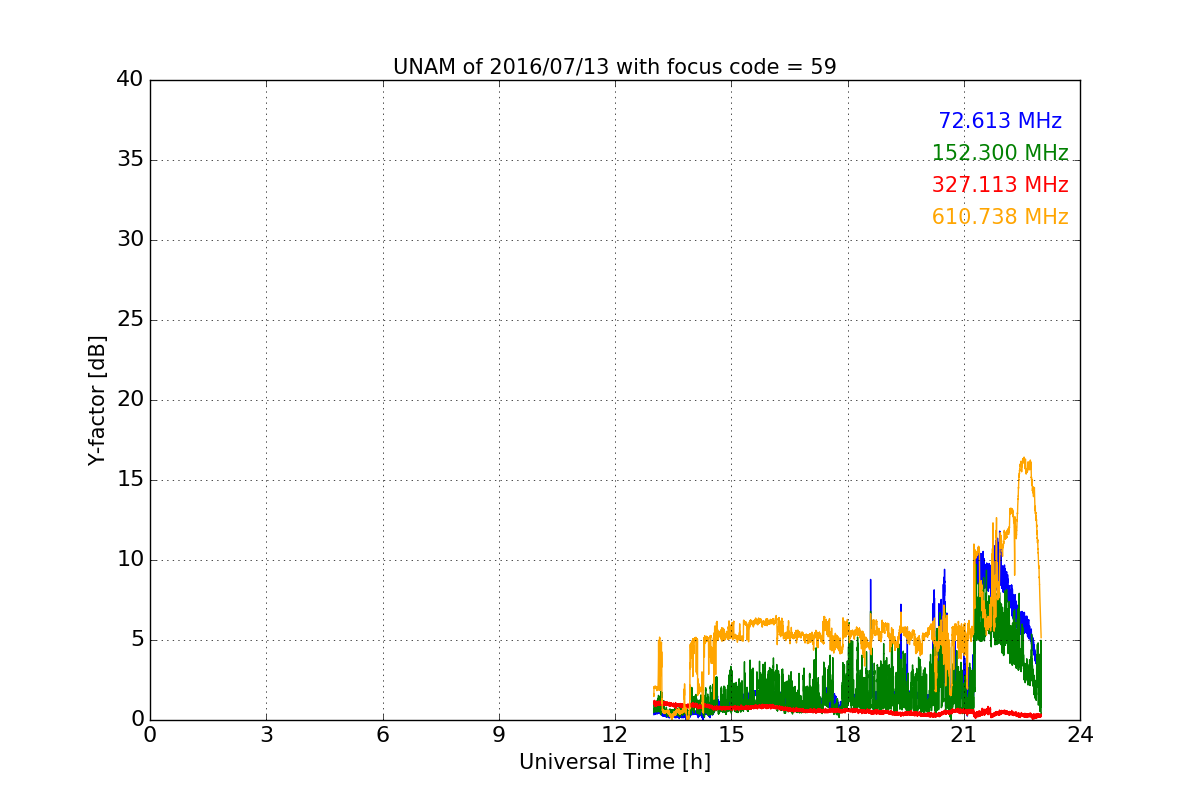Image resolution: width=1200 pixels, height=800 pixels.
Task: Click the 'Y-factor [dB]' axis label
Action: tap(96, 400)
